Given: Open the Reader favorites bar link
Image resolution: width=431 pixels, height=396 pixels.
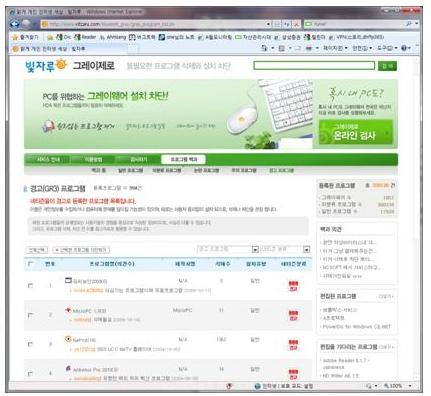Looking at the screenshot, I should point(85,37).
